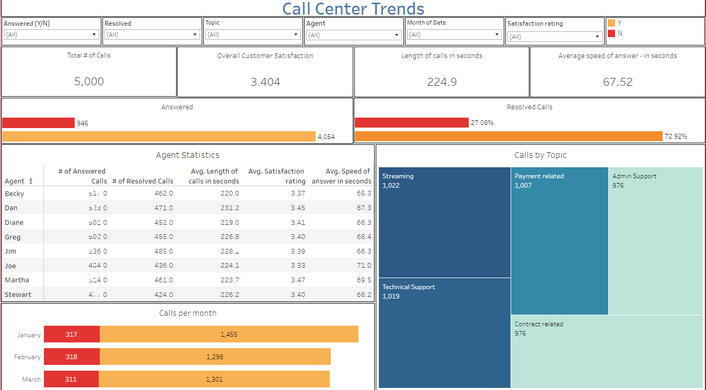
Task: Click the red Answered bar labeled 946
Action: [x=39, y=123]
